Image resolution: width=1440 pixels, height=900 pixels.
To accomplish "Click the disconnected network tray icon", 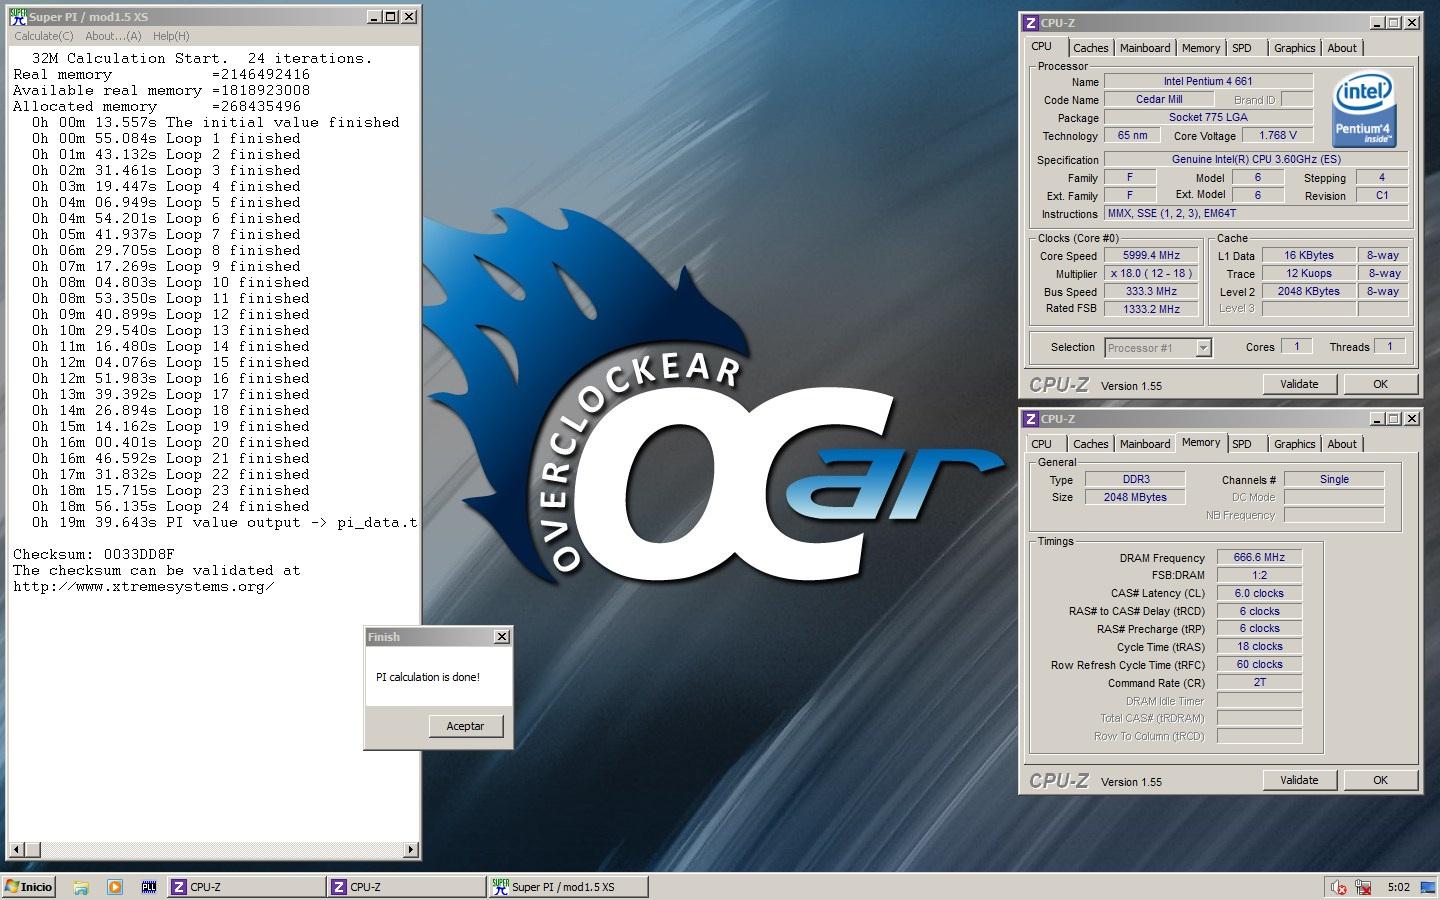I will coord(1363,887).
